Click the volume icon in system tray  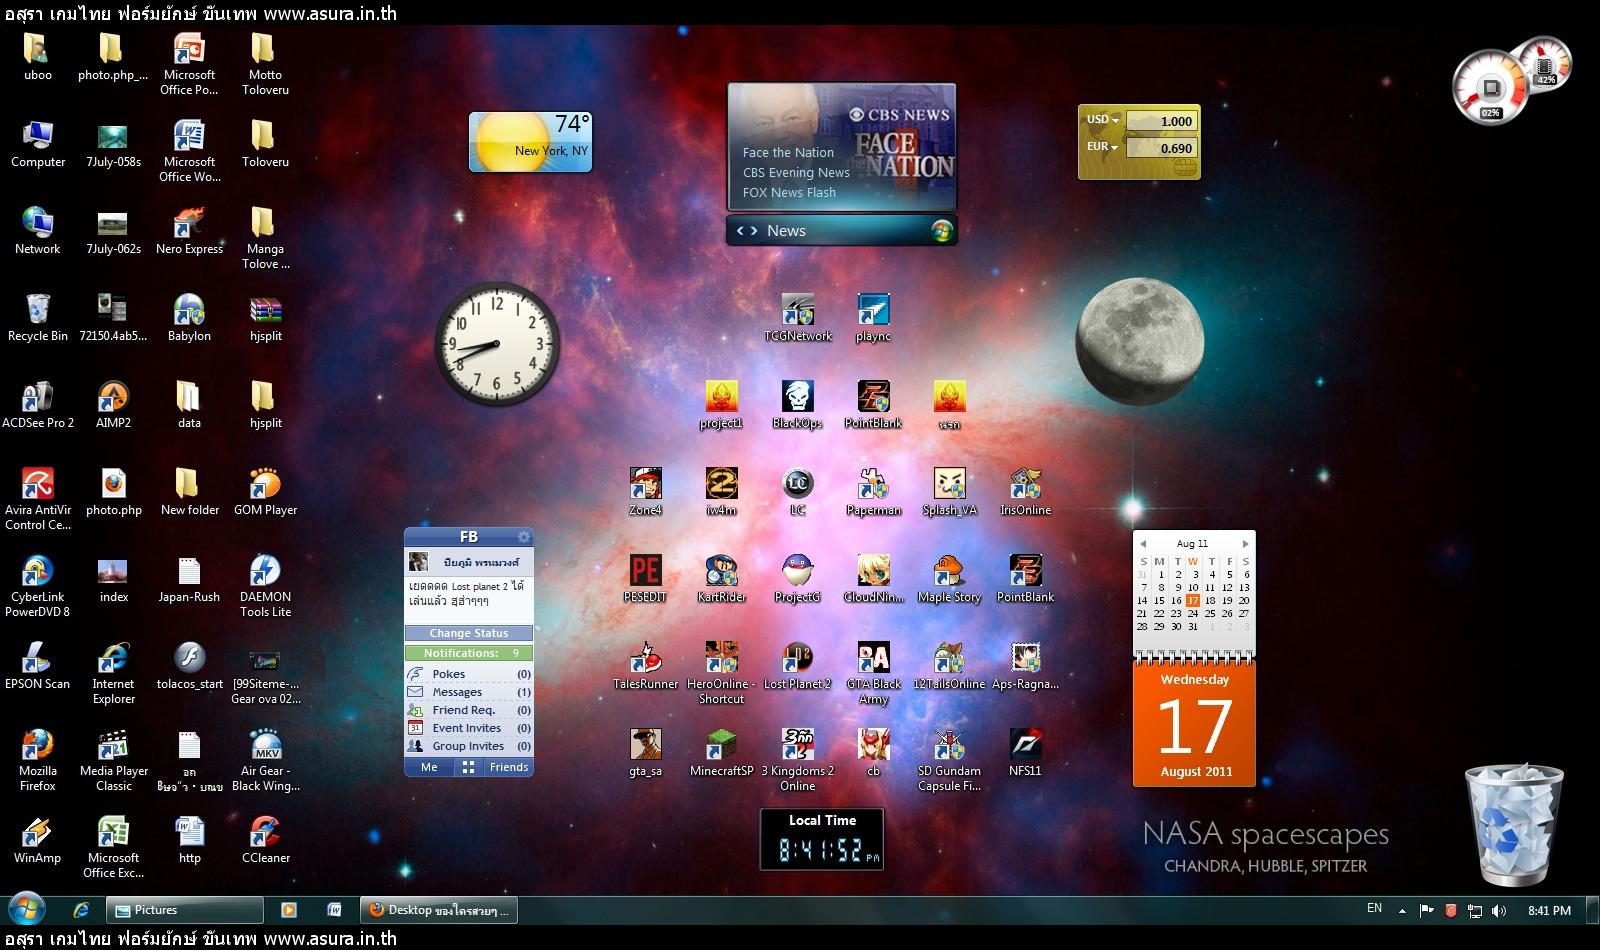[1498, 911]
